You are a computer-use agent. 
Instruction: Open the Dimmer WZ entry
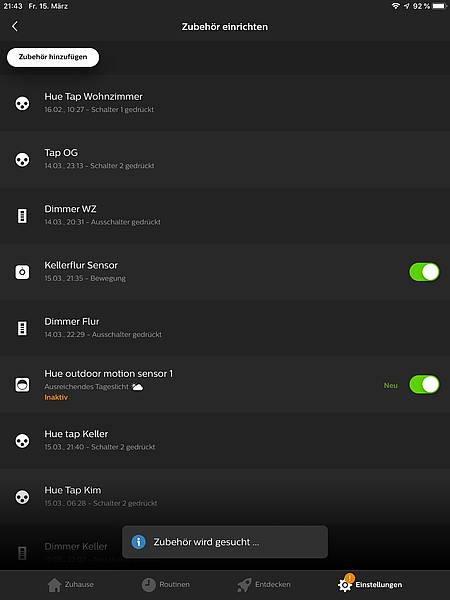click(x=225, y=216)
